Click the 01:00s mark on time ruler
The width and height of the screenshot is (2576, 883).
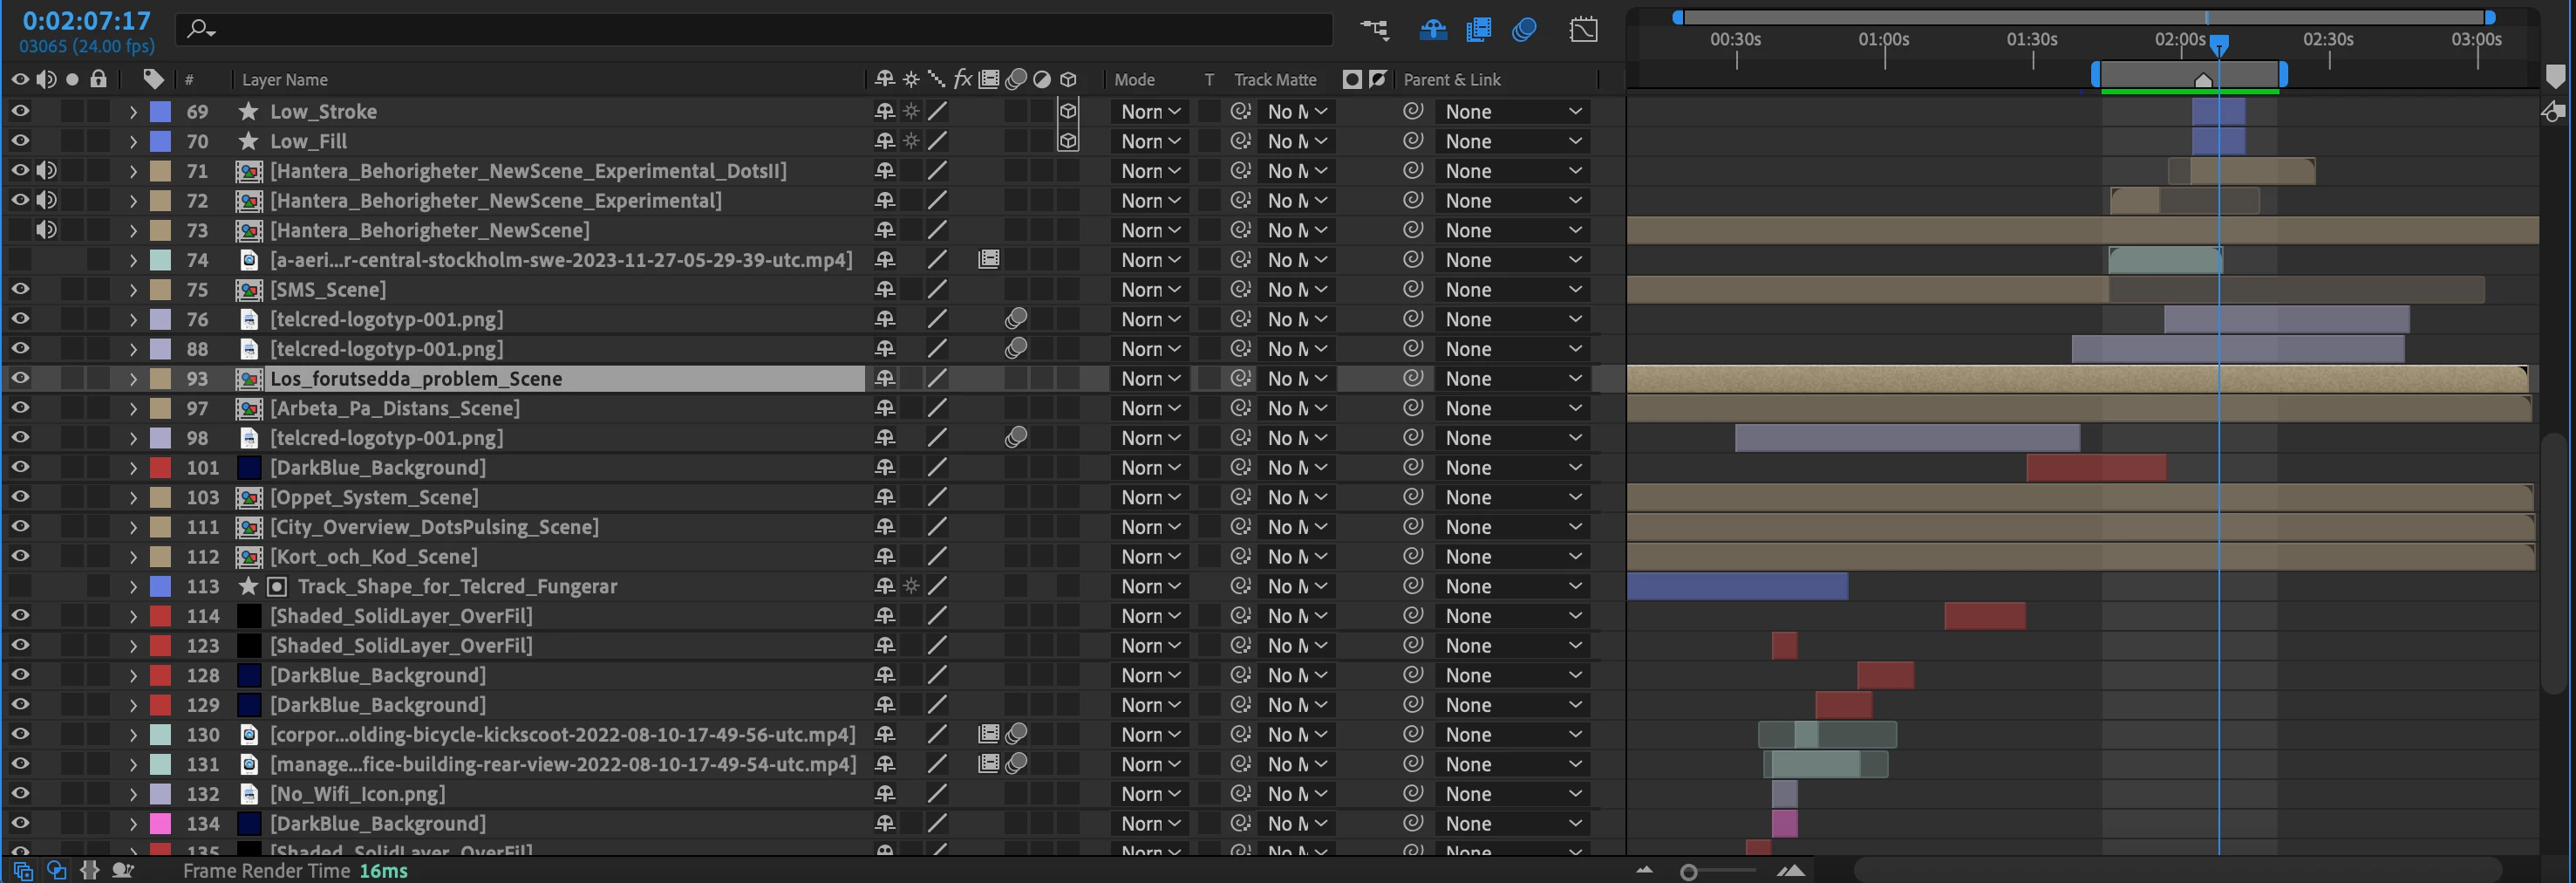tap(1884, 40)
